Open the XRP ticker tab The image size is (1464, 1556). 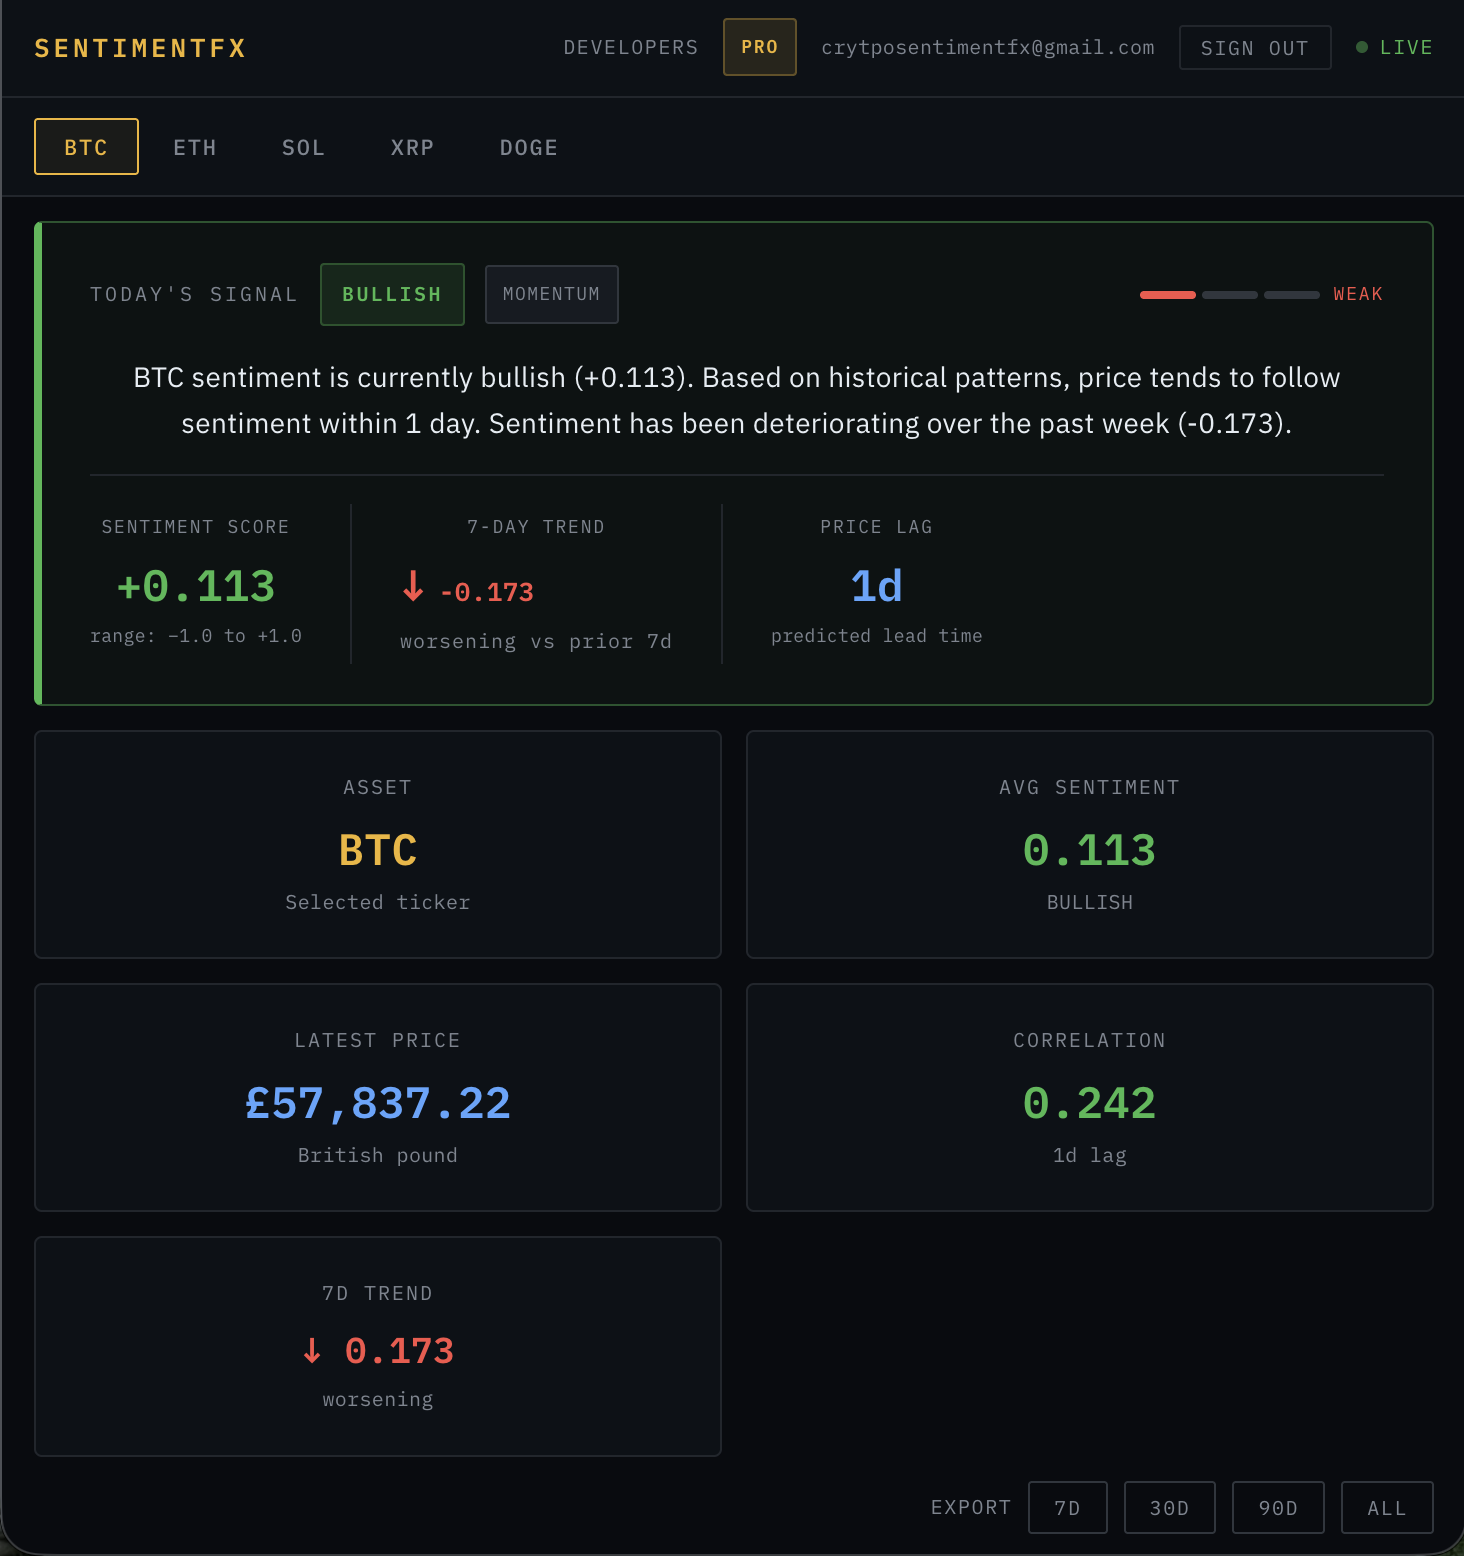pos(412,147)
